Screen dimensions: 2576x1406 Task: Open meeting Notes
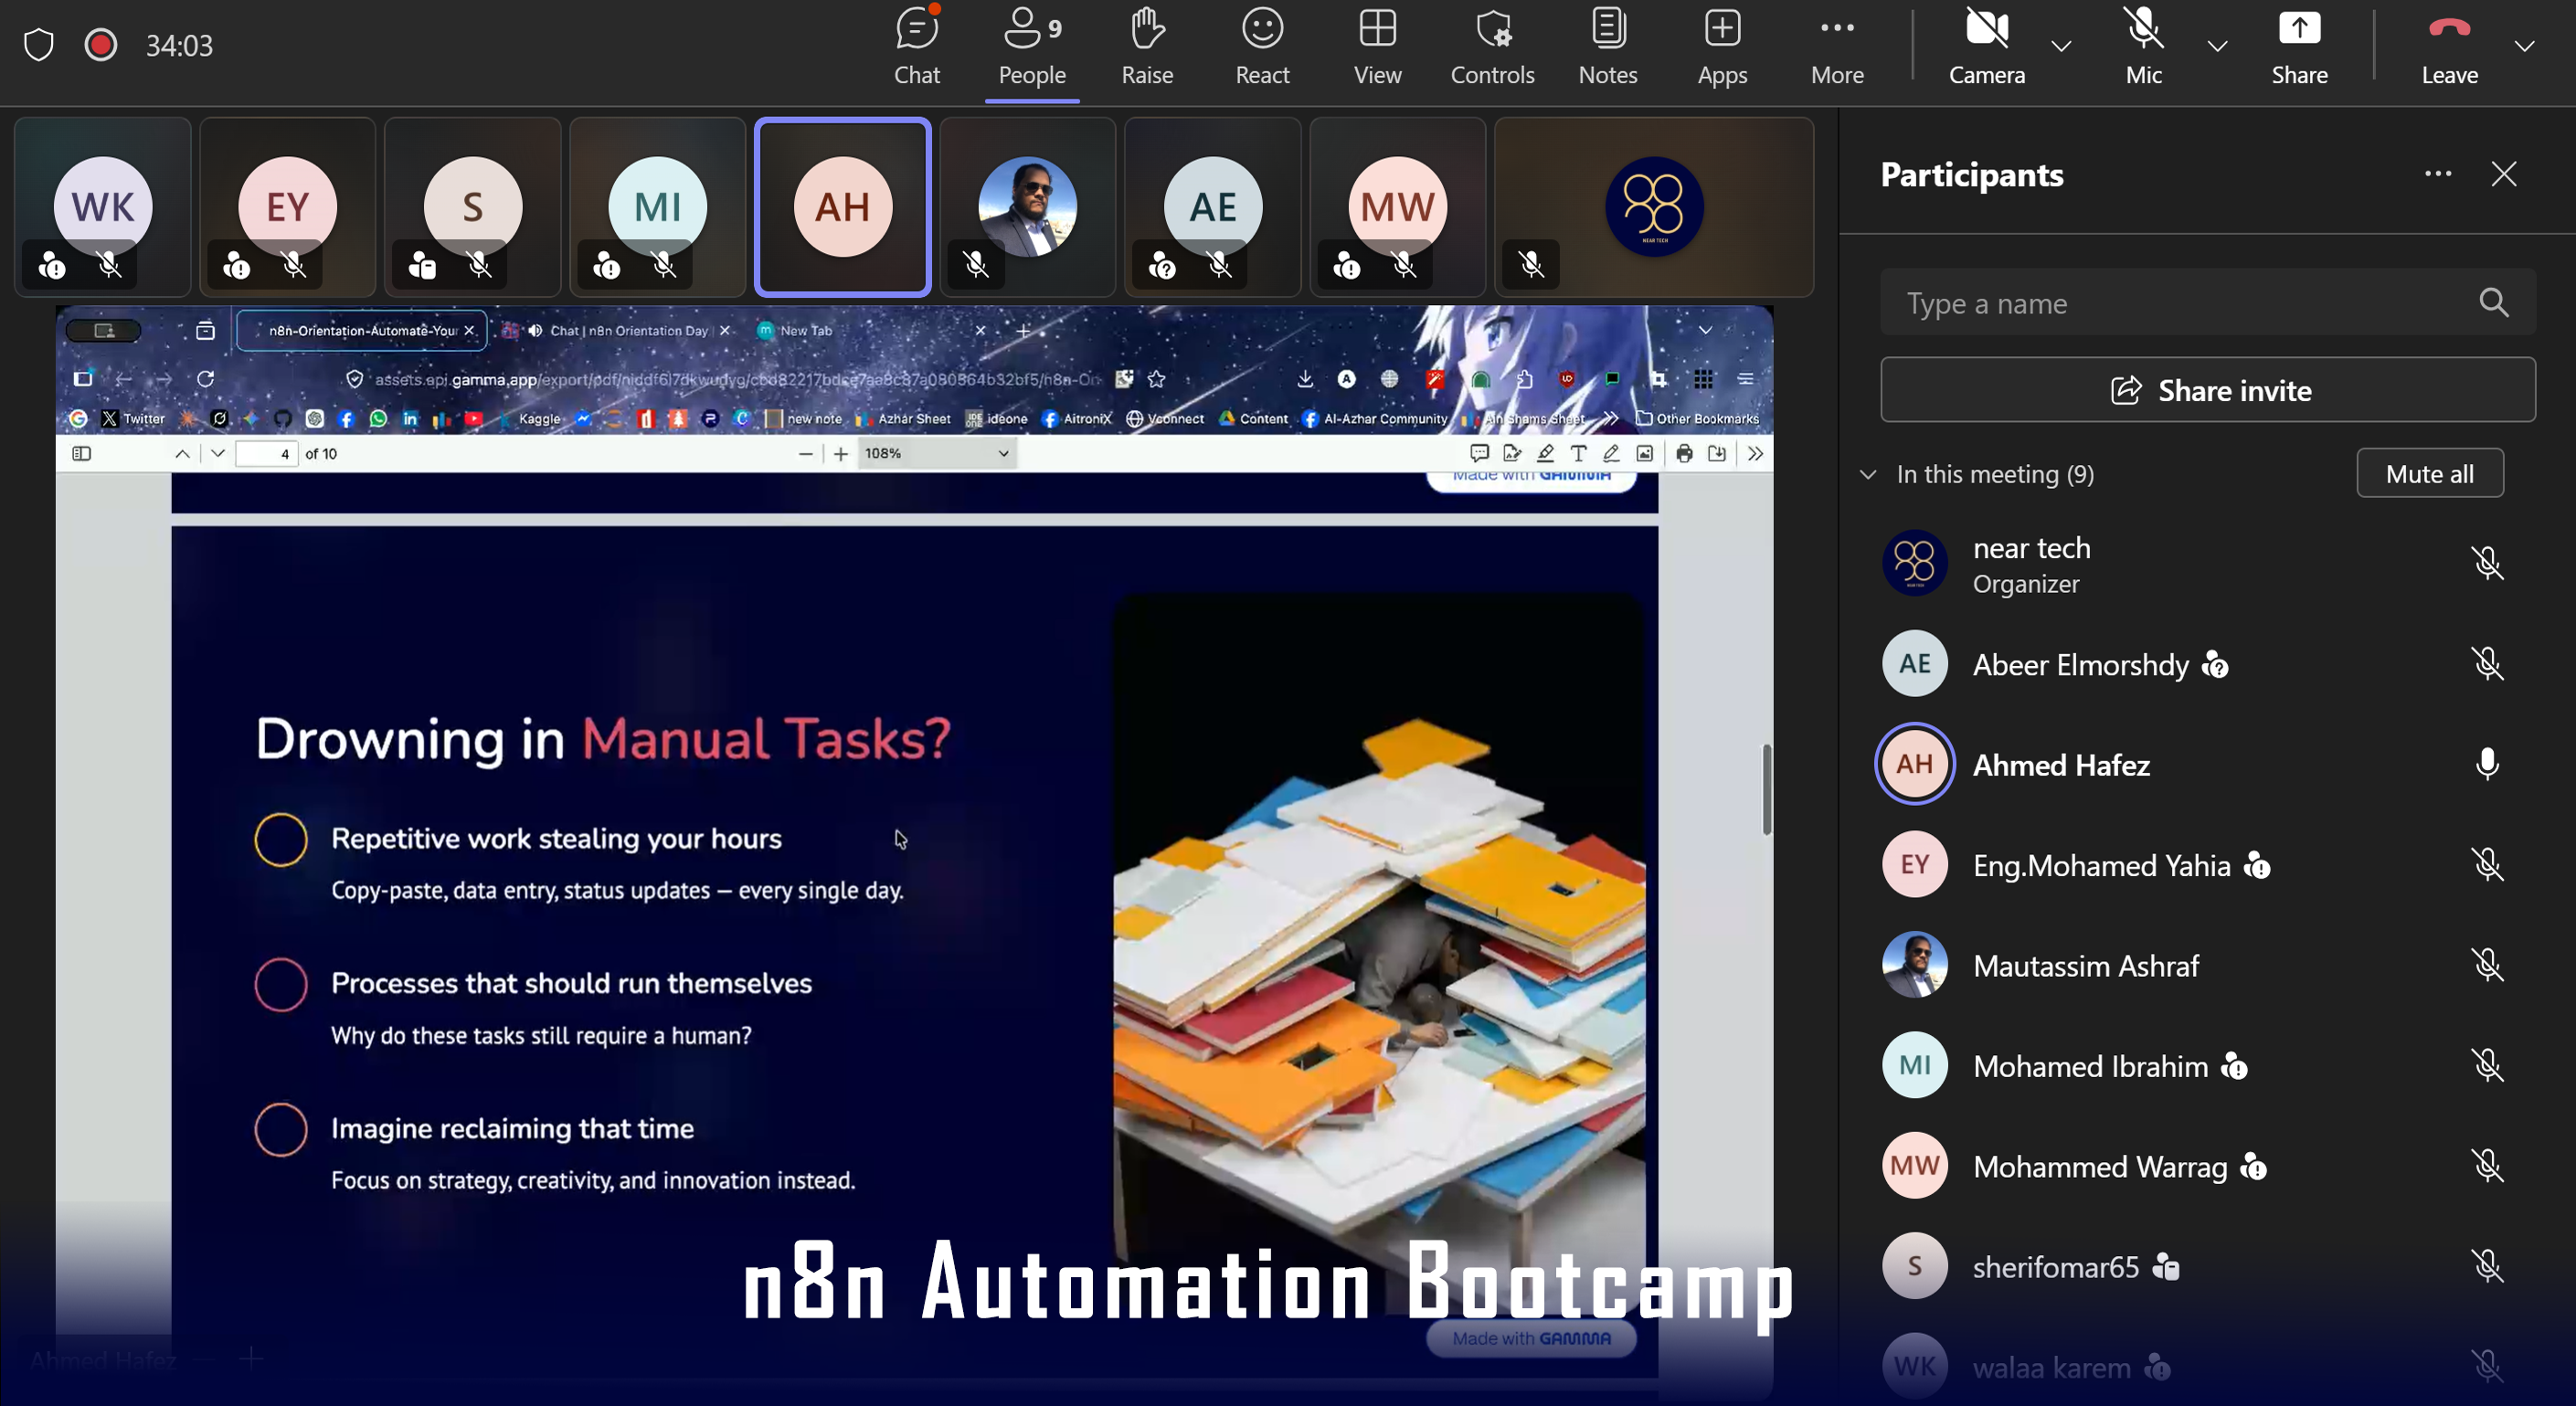click(x=1607, y=47)
